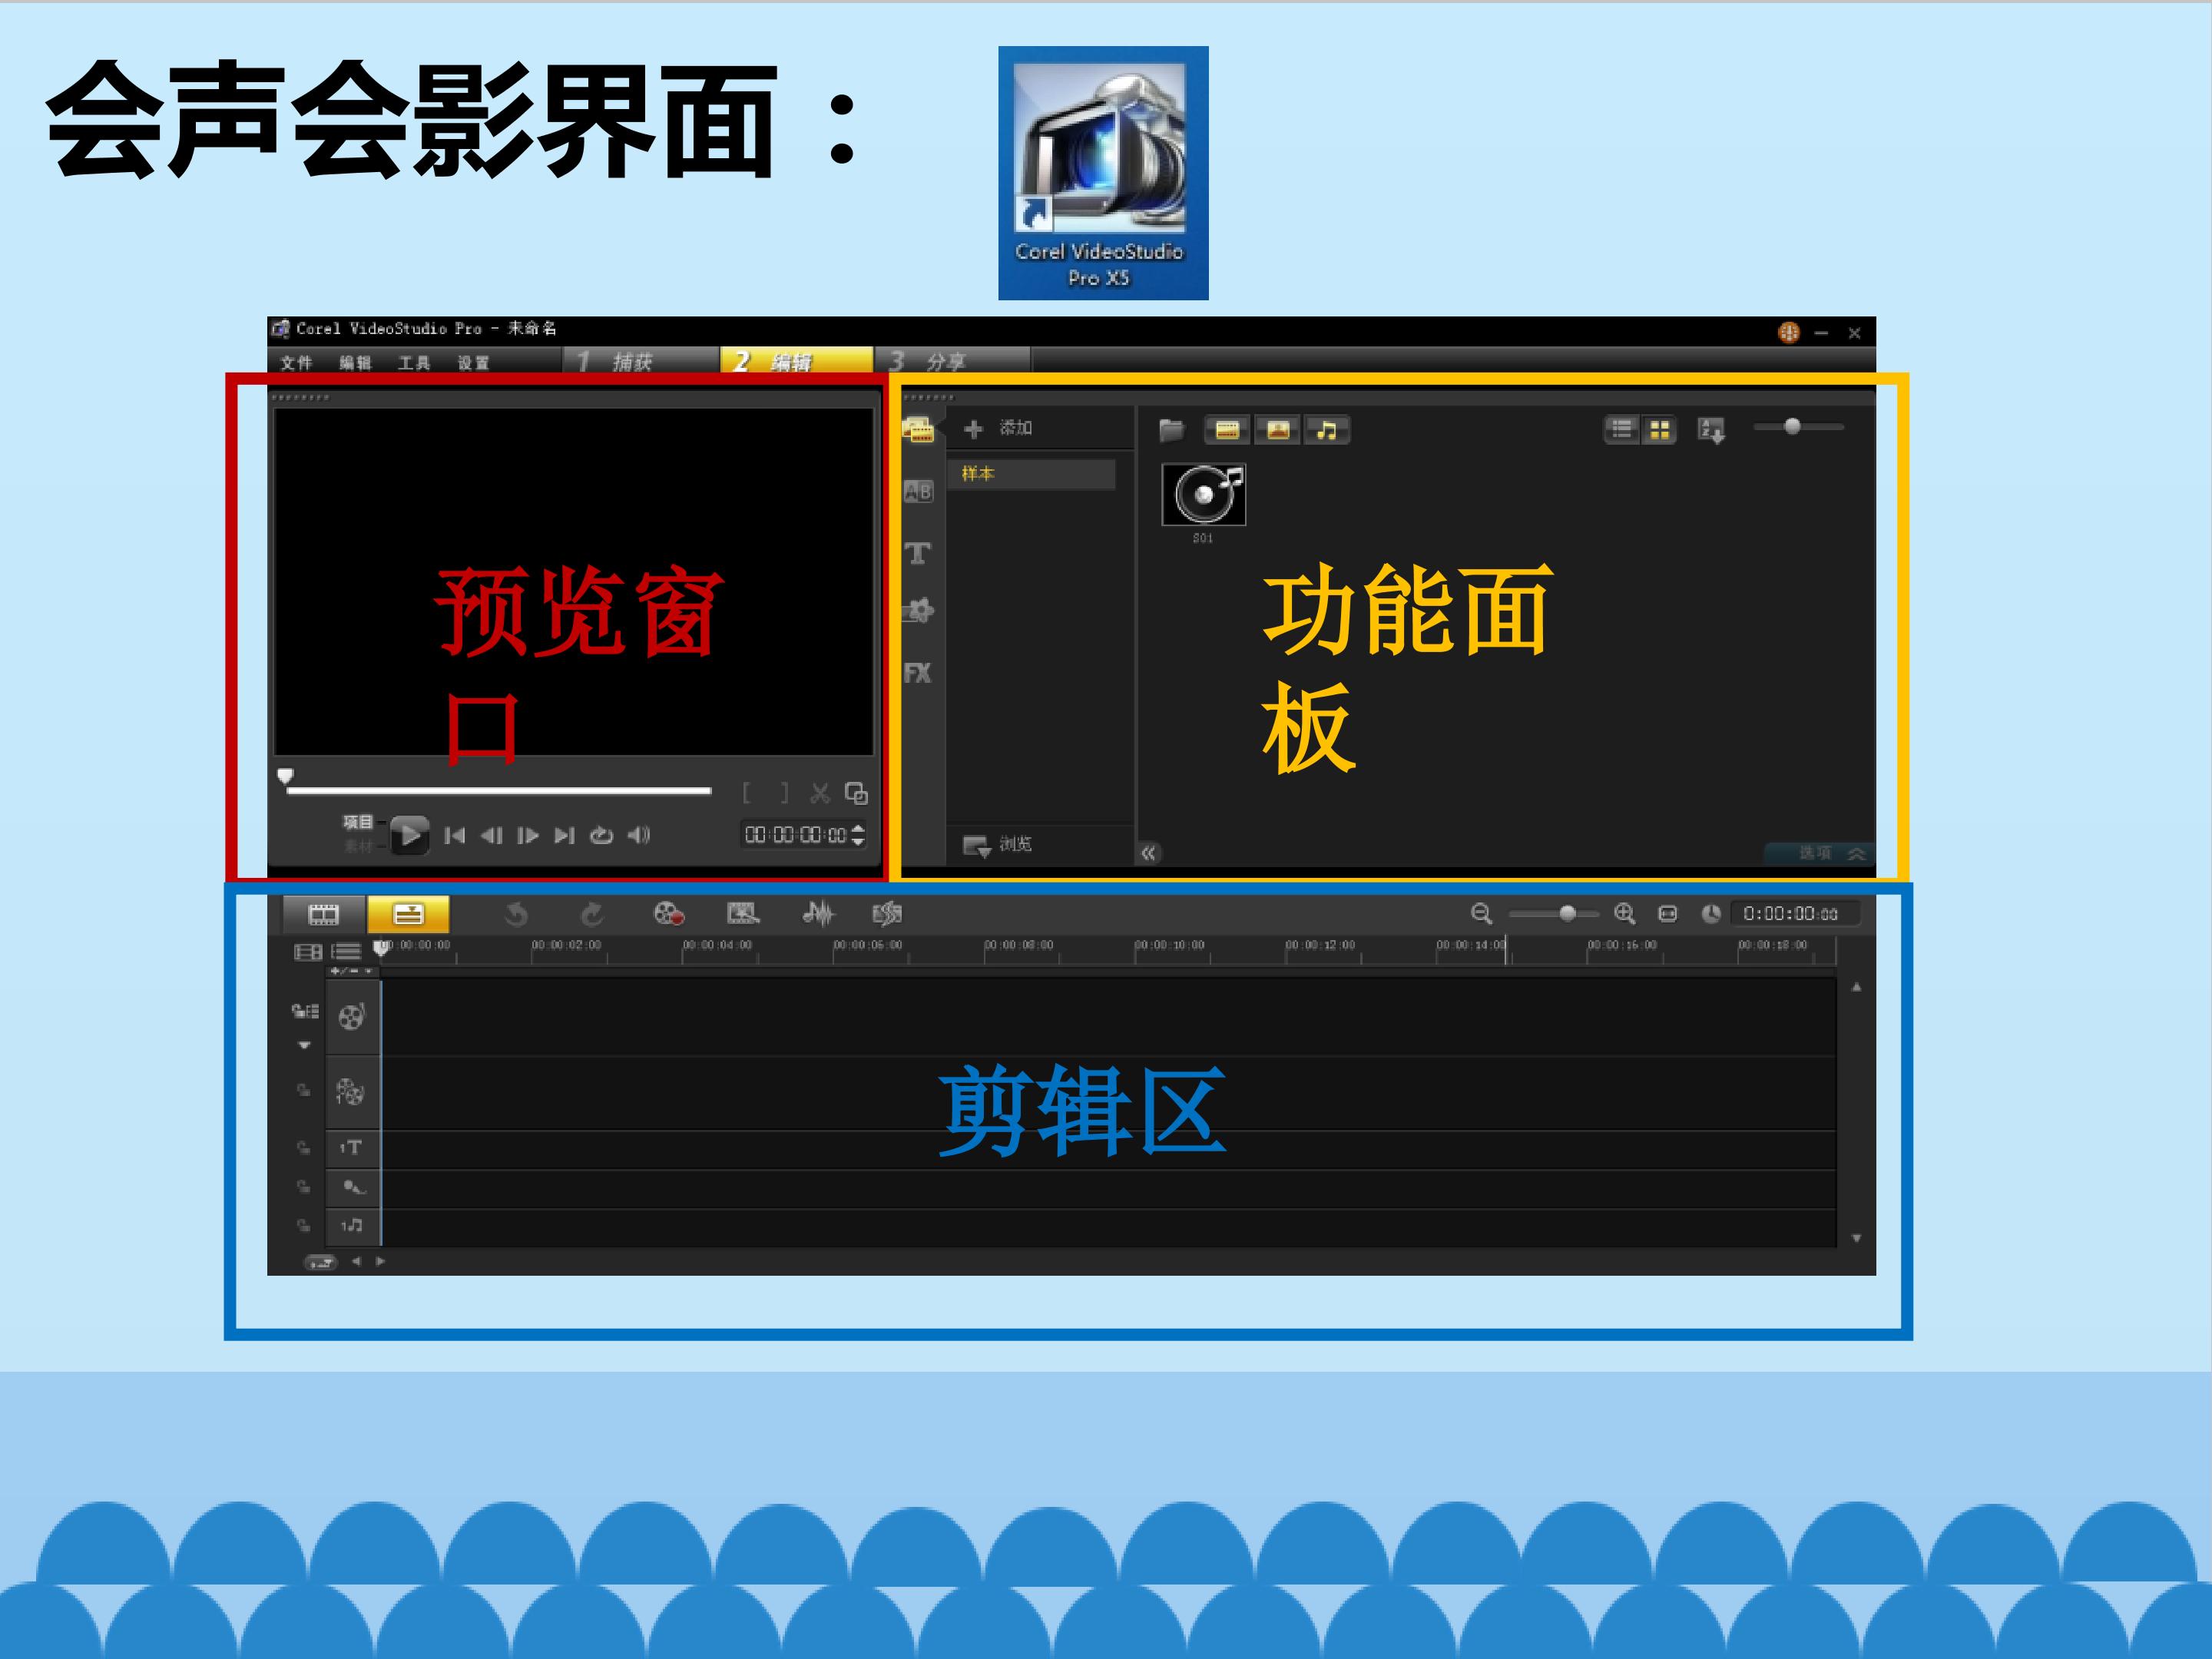The height and width of the screenshot is (1659, 2212).
Task: Switch to Storyboard View
Action: [324, 913]
